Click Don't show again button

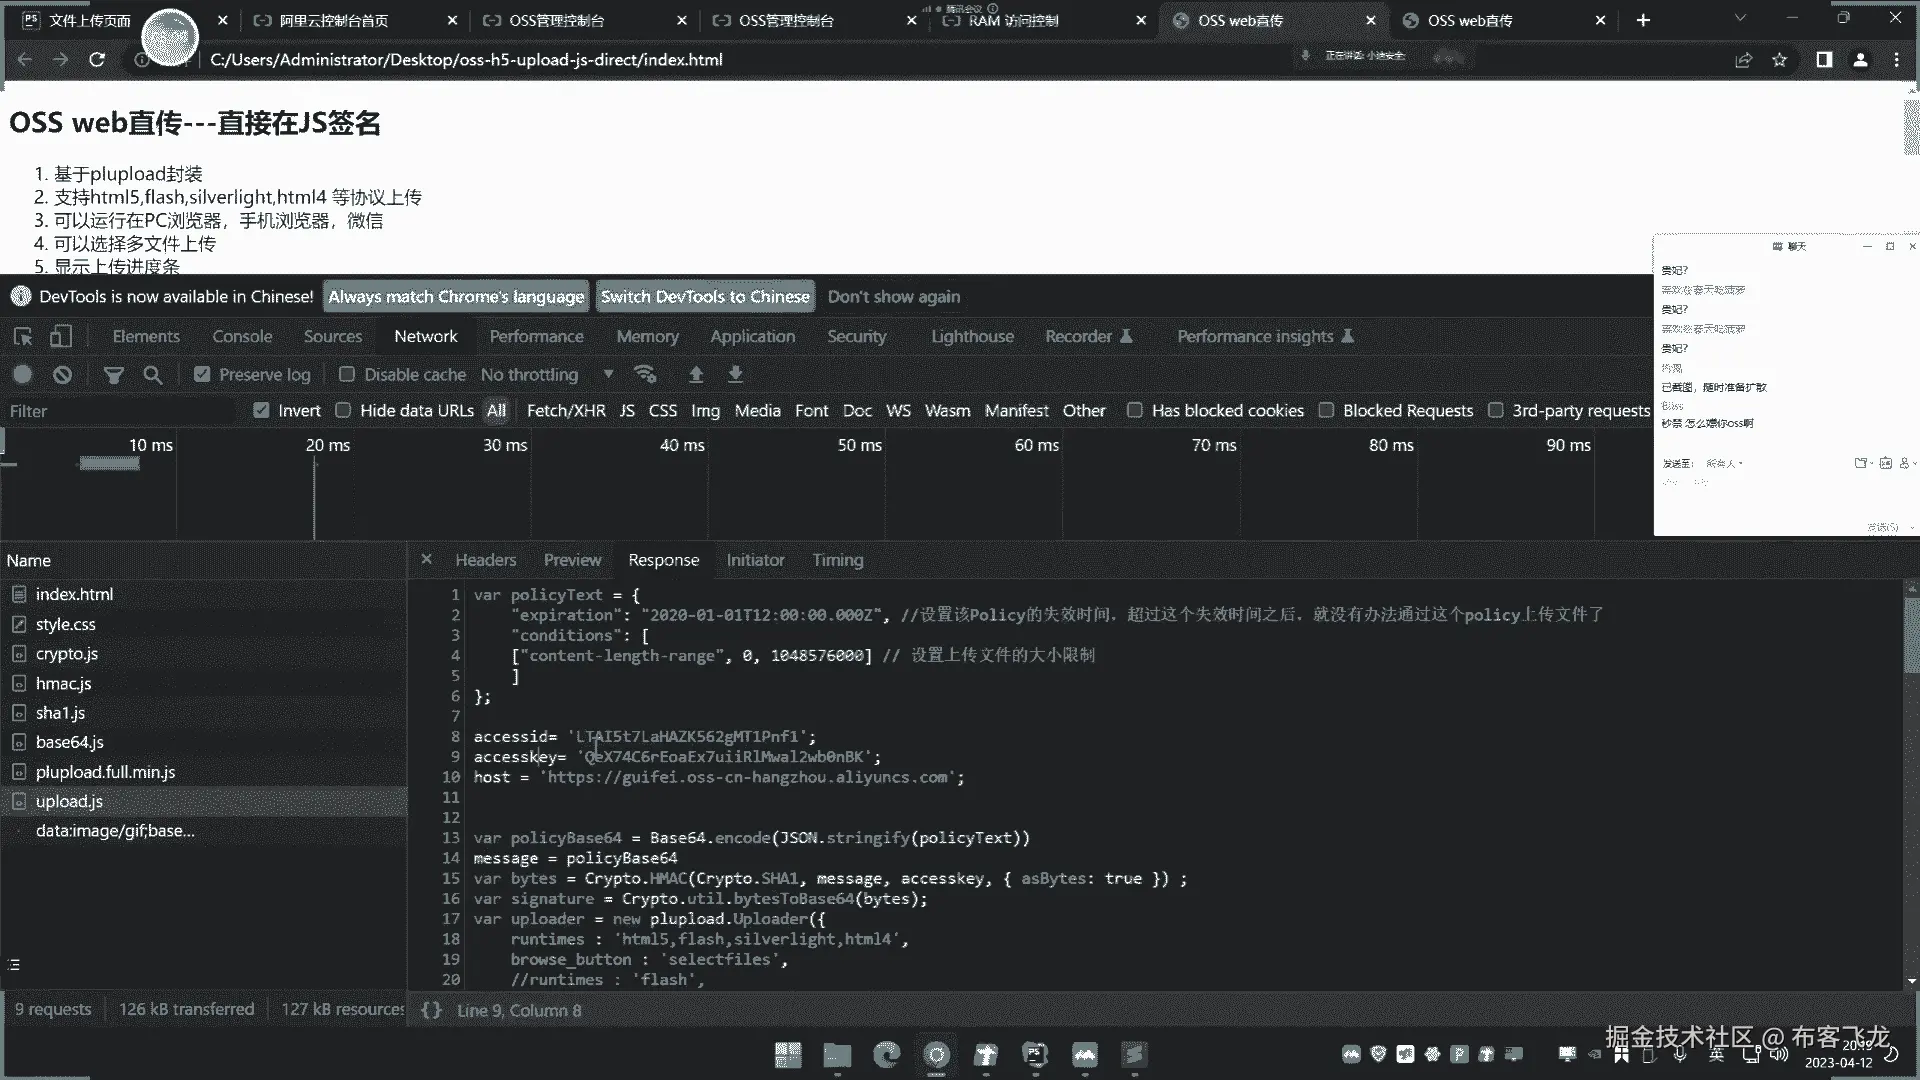(893, 296)
